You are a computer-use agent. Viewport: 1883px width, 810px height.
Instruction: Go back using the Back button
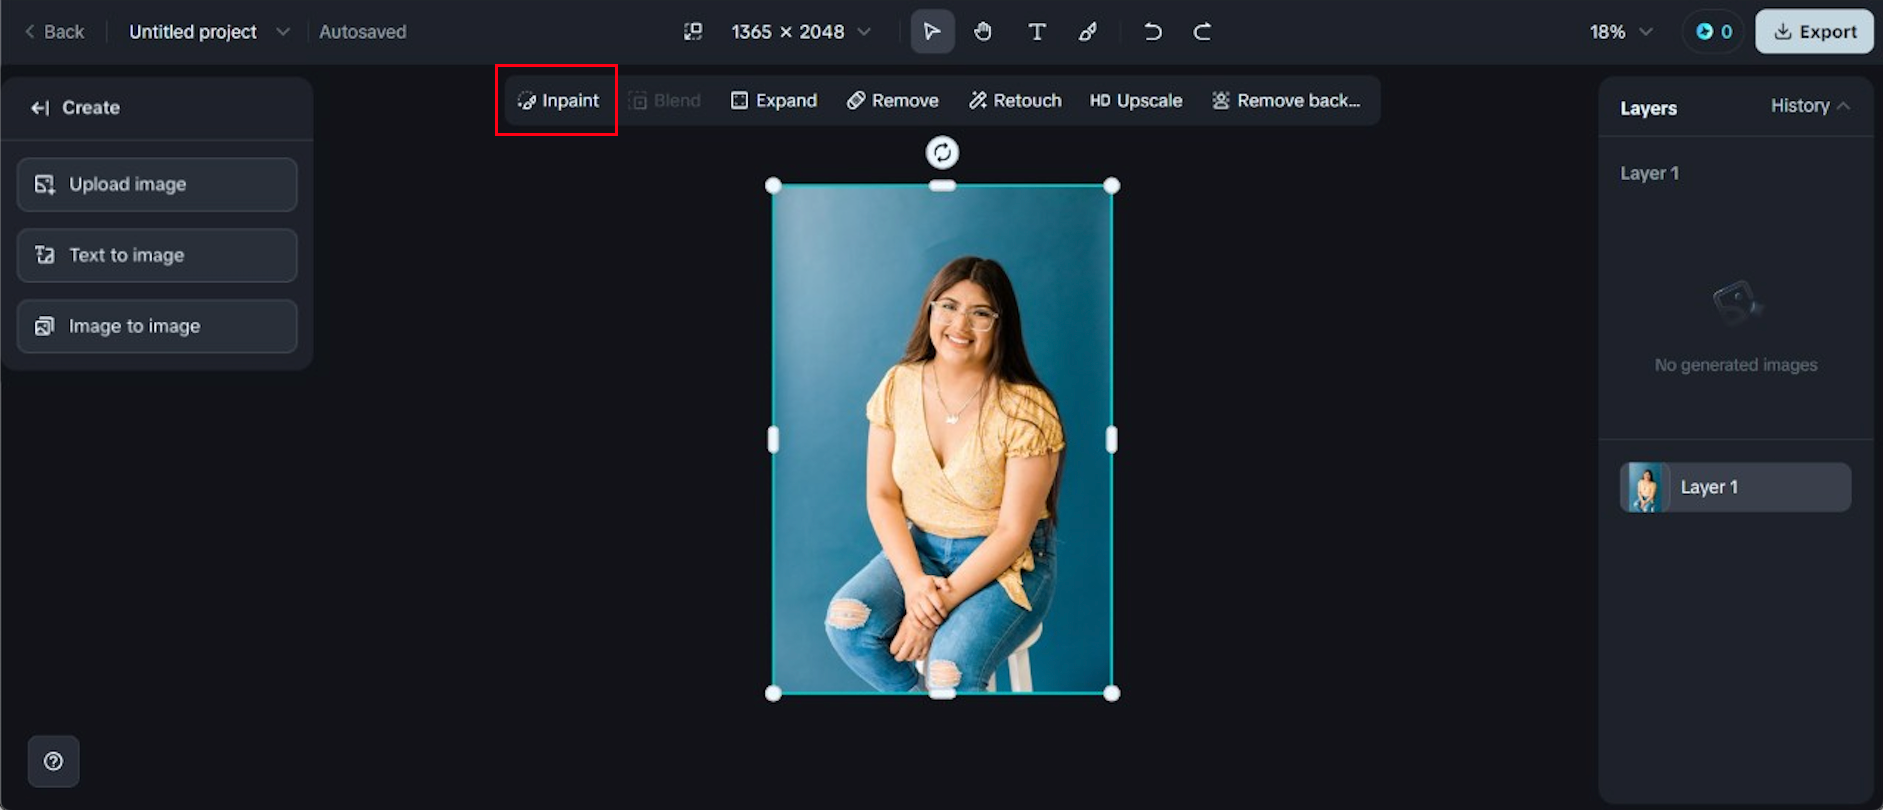tap(55, 32)
